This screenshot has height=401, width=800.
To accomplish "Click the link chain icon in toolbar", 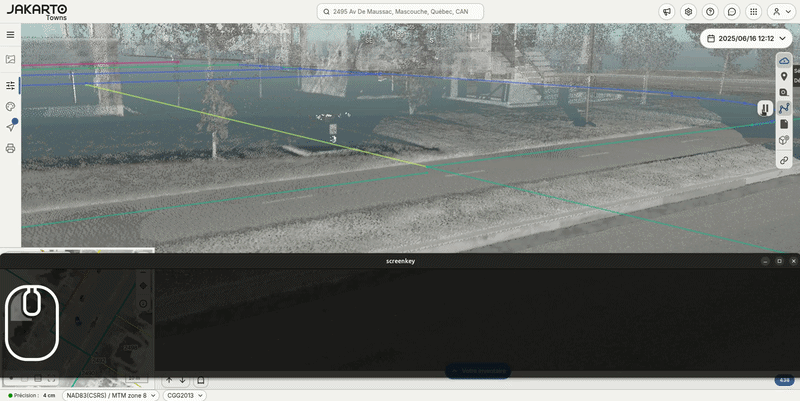I will tap(784, 160).
